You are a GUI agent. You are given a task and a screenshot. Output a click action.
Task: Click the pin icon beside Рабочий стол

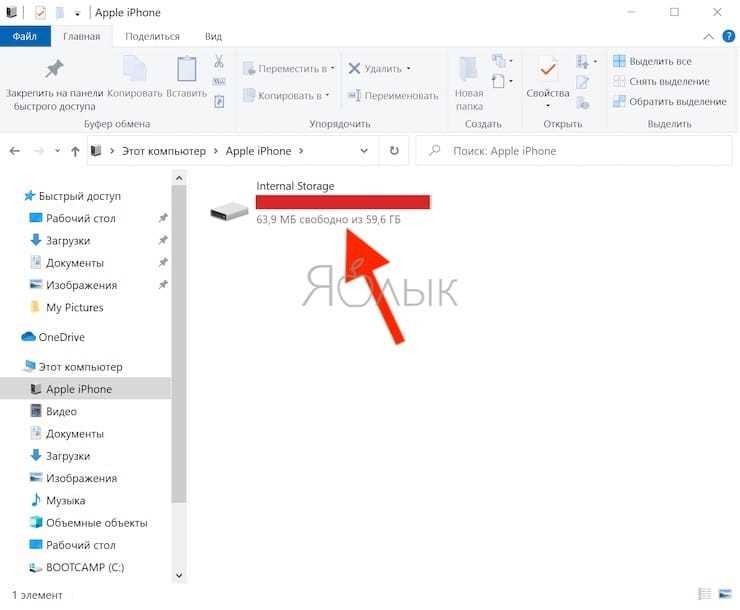click(x=163, y=217)
